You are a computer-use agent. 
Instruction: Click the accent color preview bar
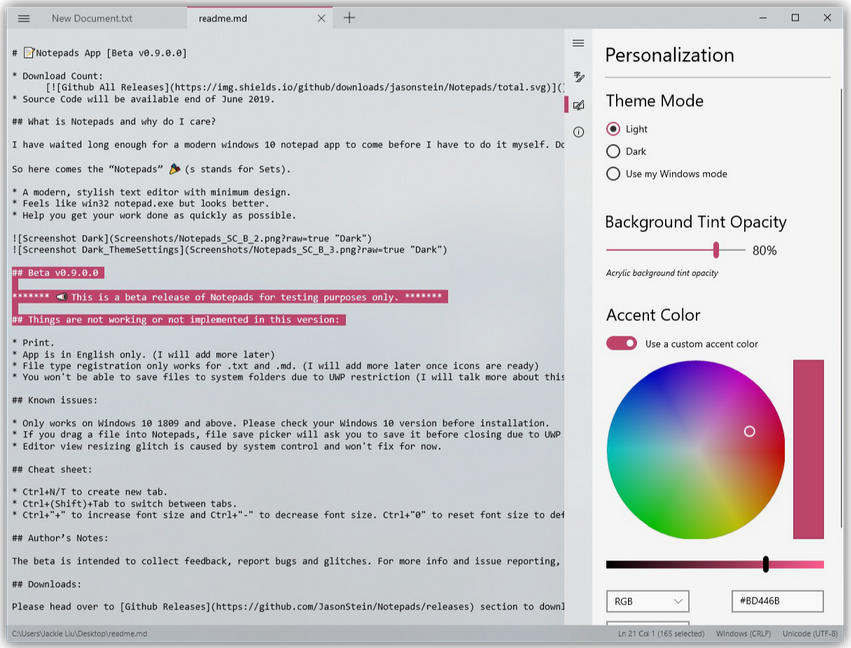tap(808, 449)
